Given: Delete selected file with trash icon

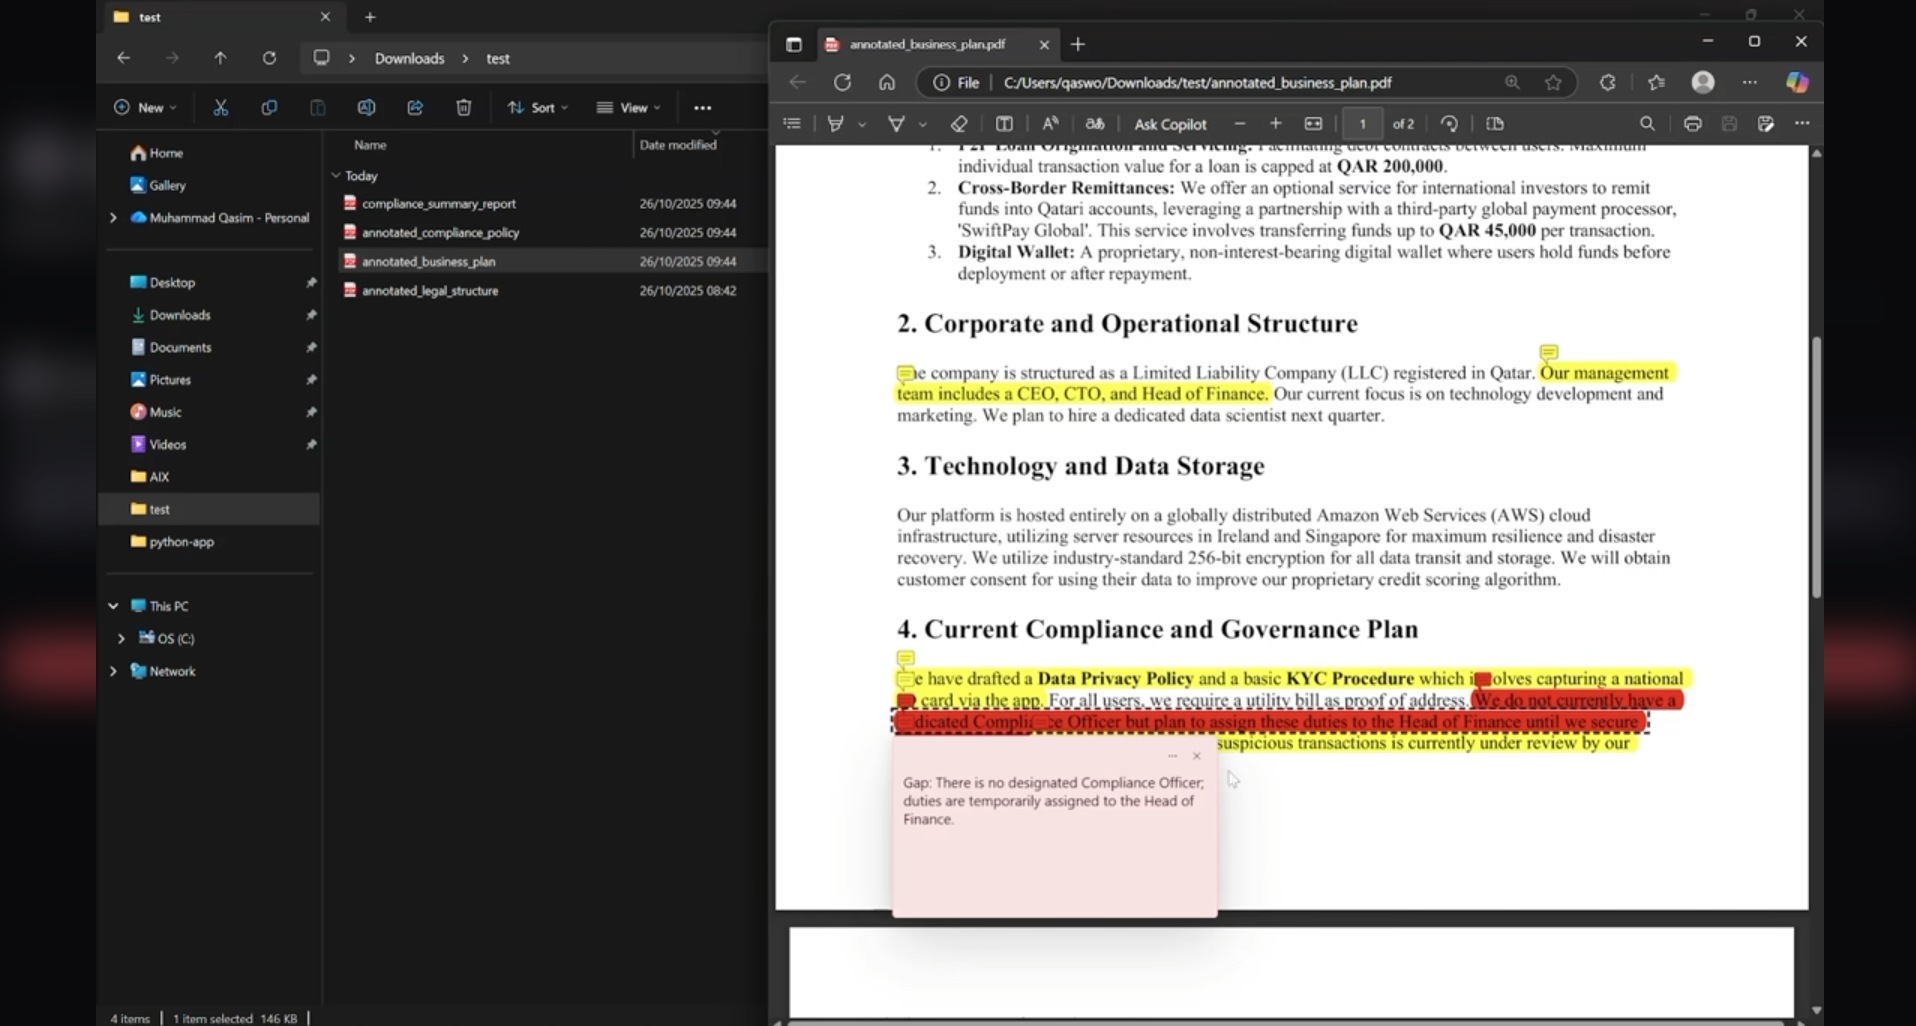Looking at the screenshot, I should point(464,108).
